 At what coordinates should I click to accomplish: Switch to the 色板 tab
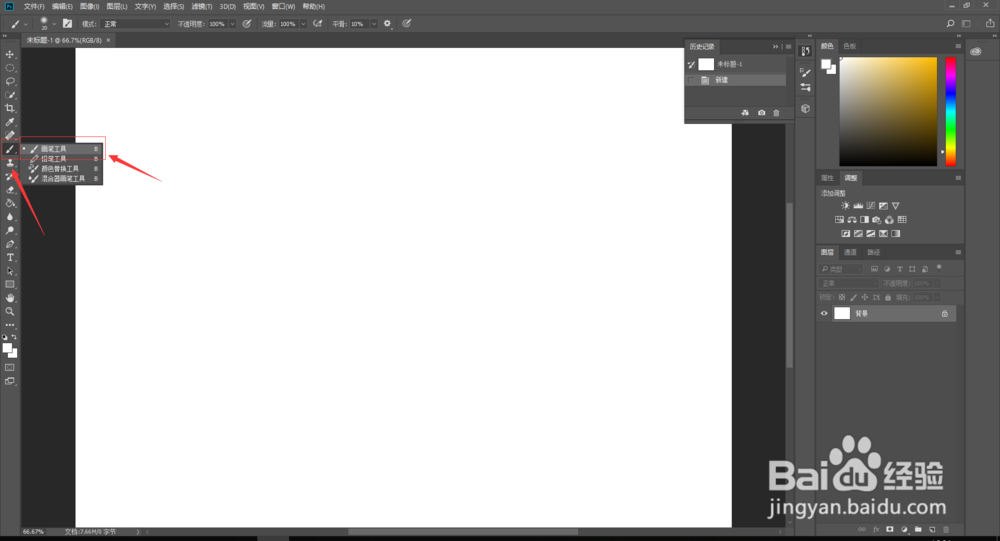tap(849, 46)
